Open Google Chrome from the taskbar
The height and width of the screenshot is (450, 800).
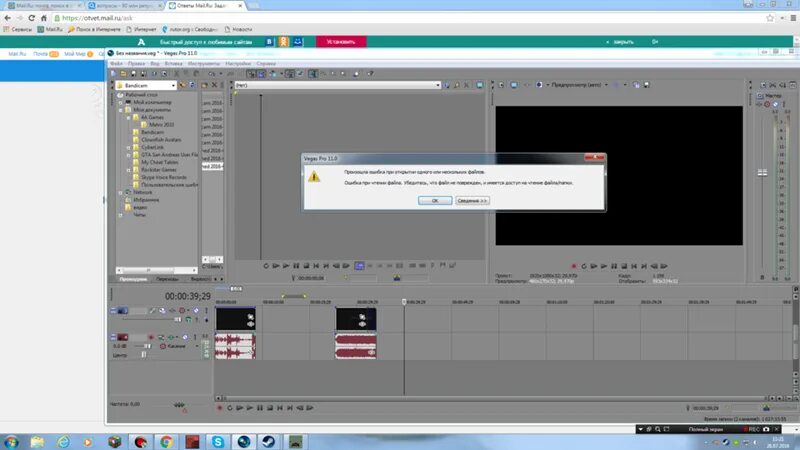coord(166,442)
